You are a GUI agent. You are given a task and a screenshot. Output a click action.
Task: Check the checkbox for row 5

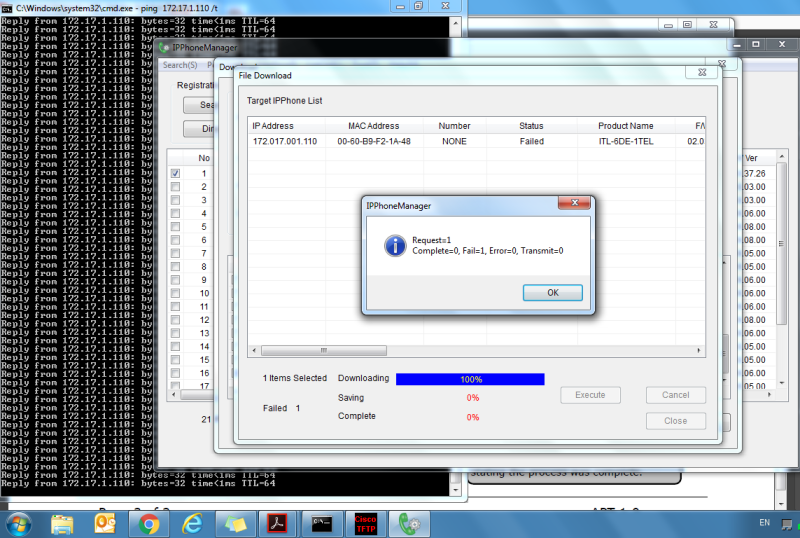[x=175, y=227]
